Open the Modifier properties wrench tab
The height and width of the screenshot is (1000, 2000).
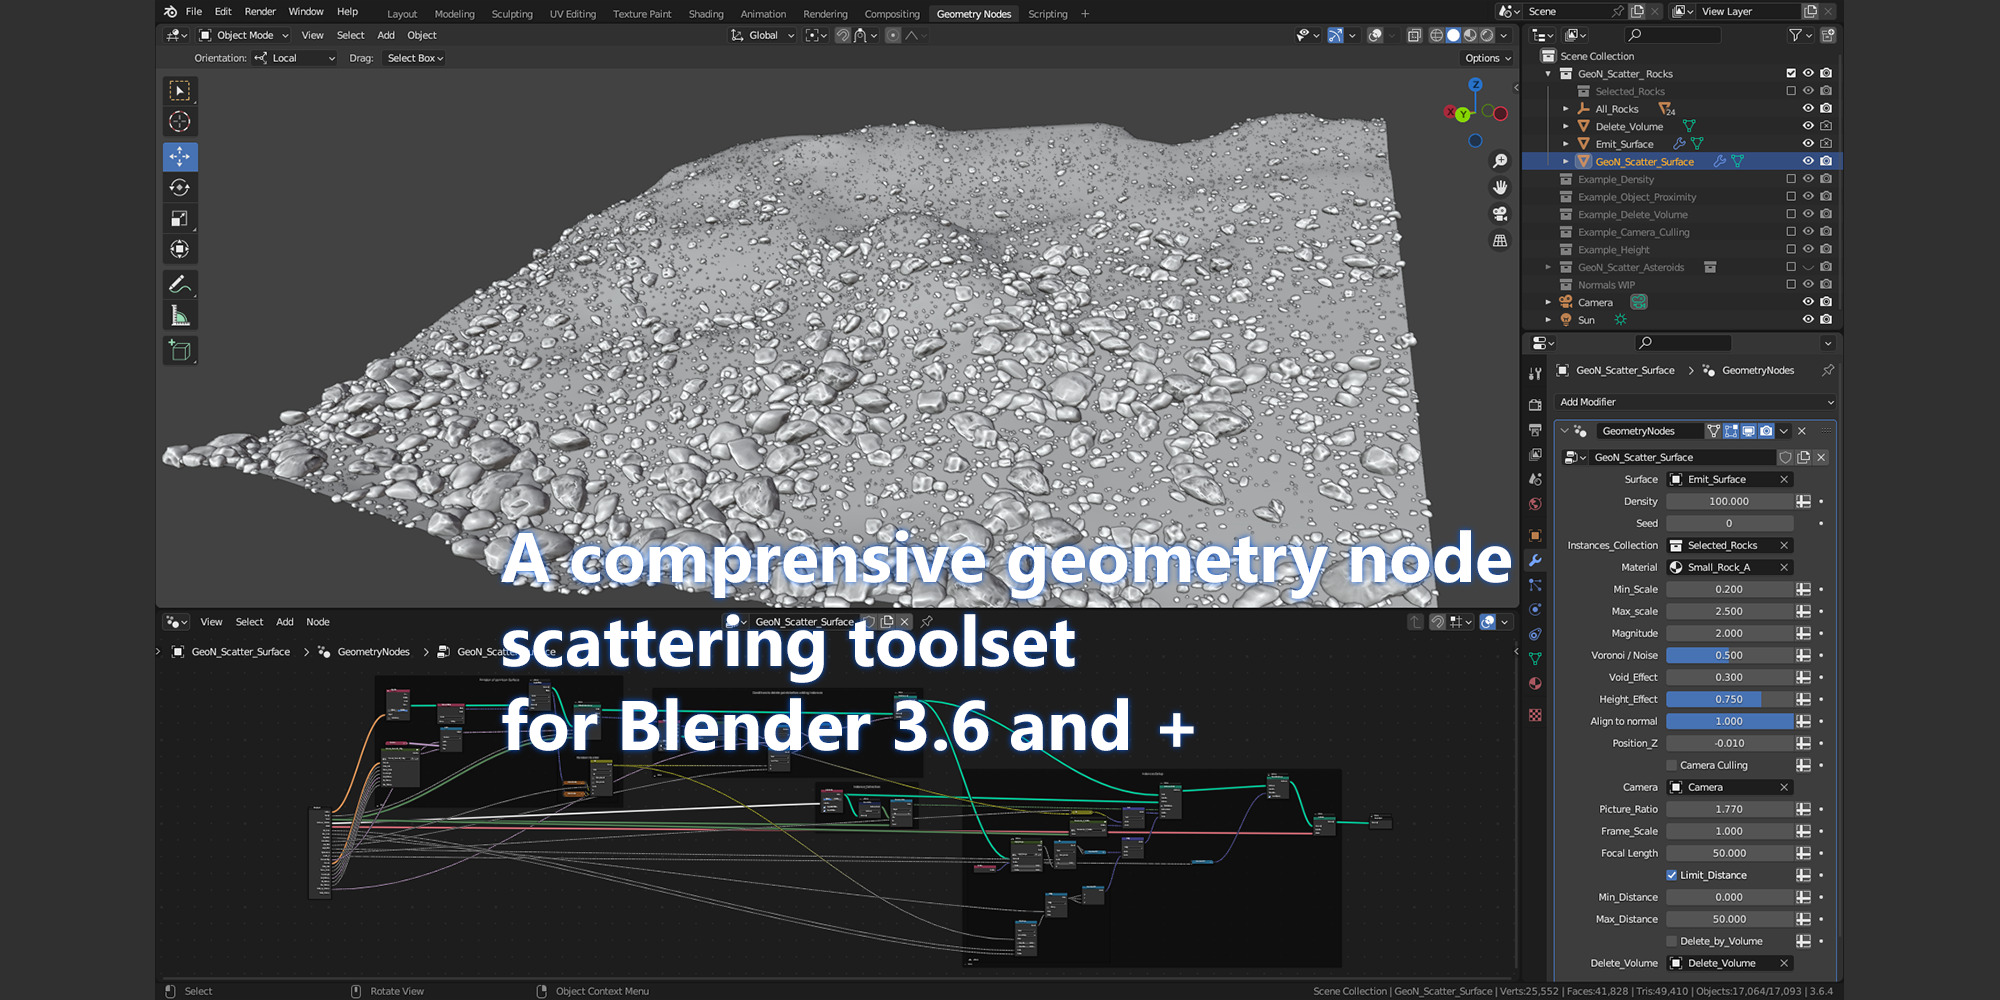tap(1535, 560)
